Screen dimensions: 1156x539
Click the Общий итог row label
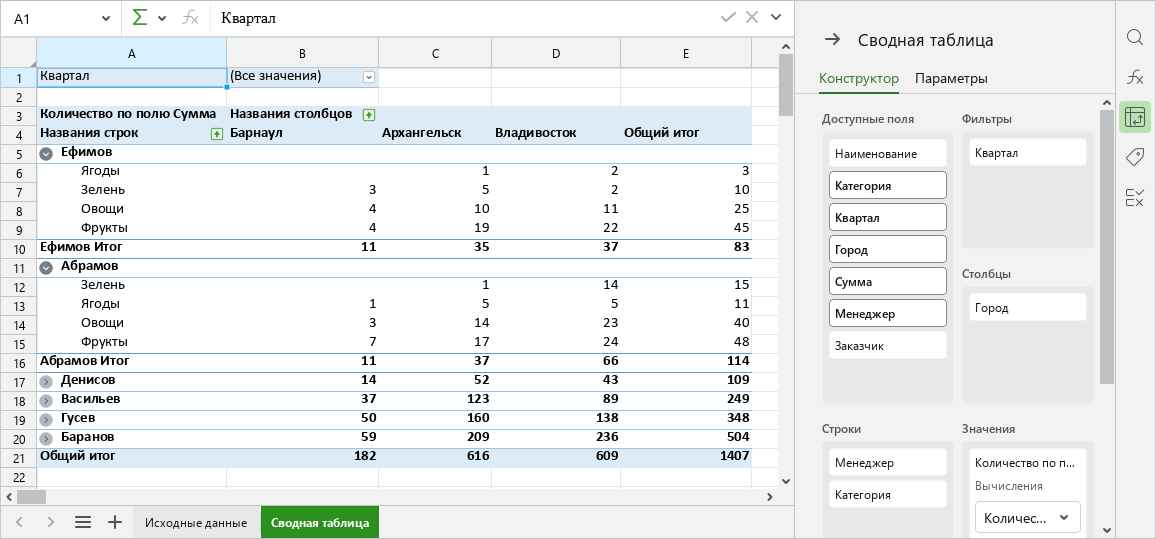tap(78, 456)
